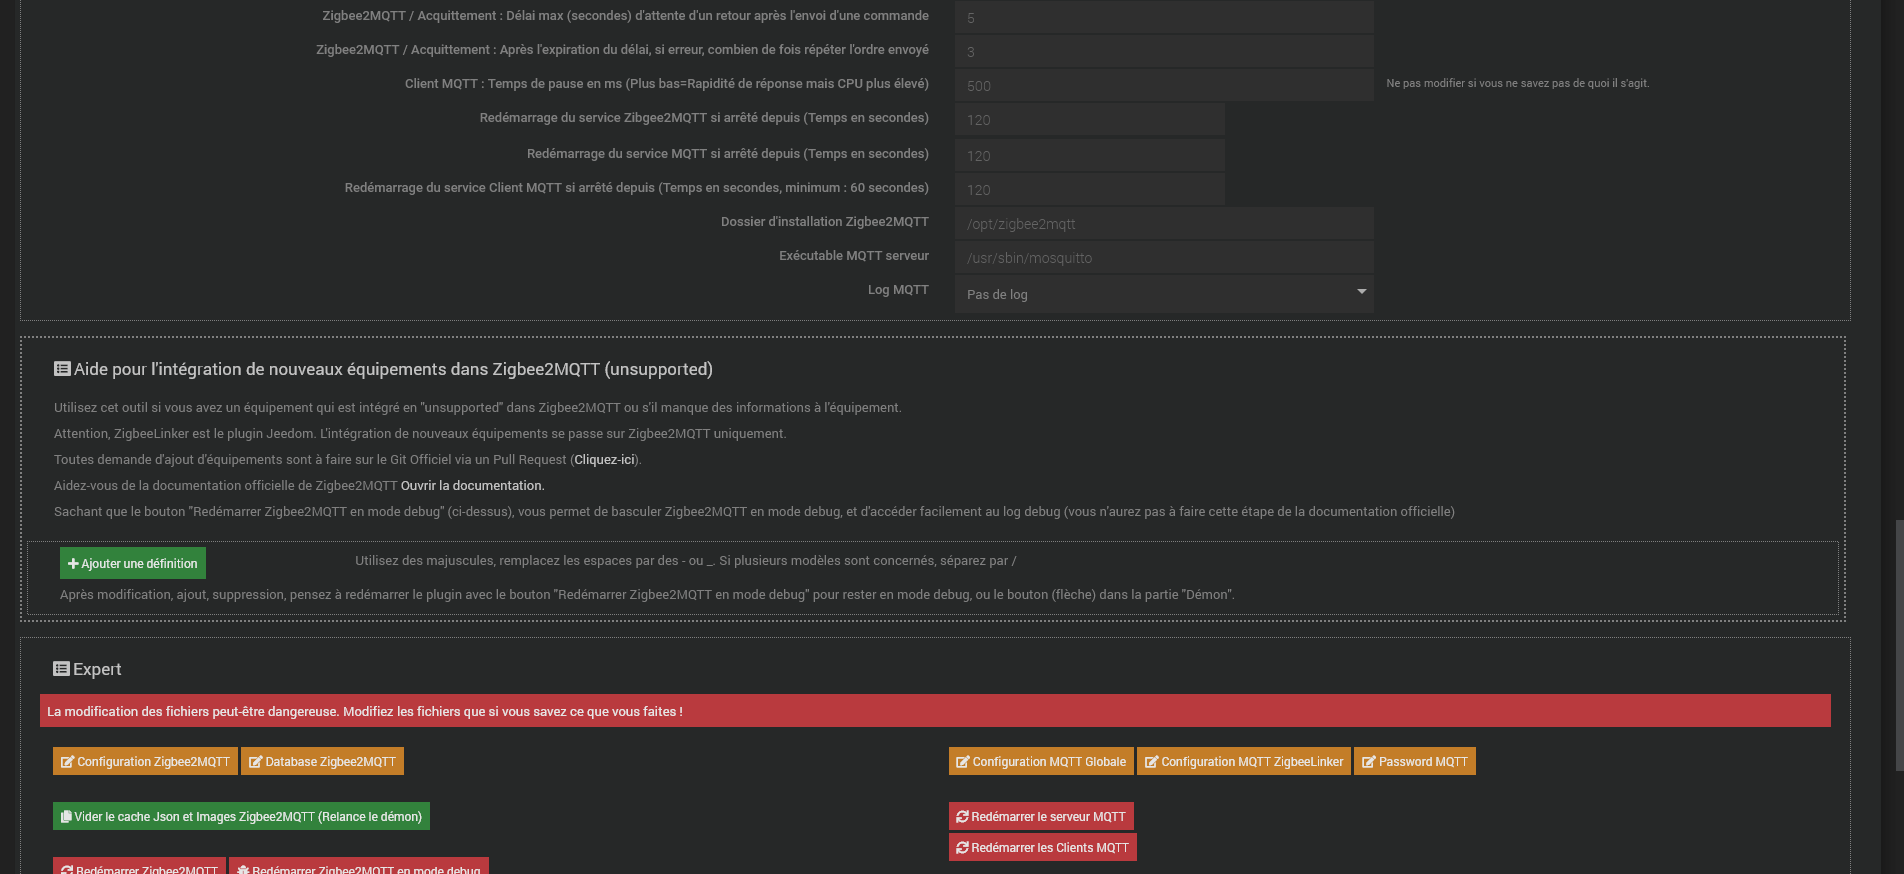Focus Exécutable MQTT serveur field
This screenshot has width=1904, height=874.
point(1164,257)
